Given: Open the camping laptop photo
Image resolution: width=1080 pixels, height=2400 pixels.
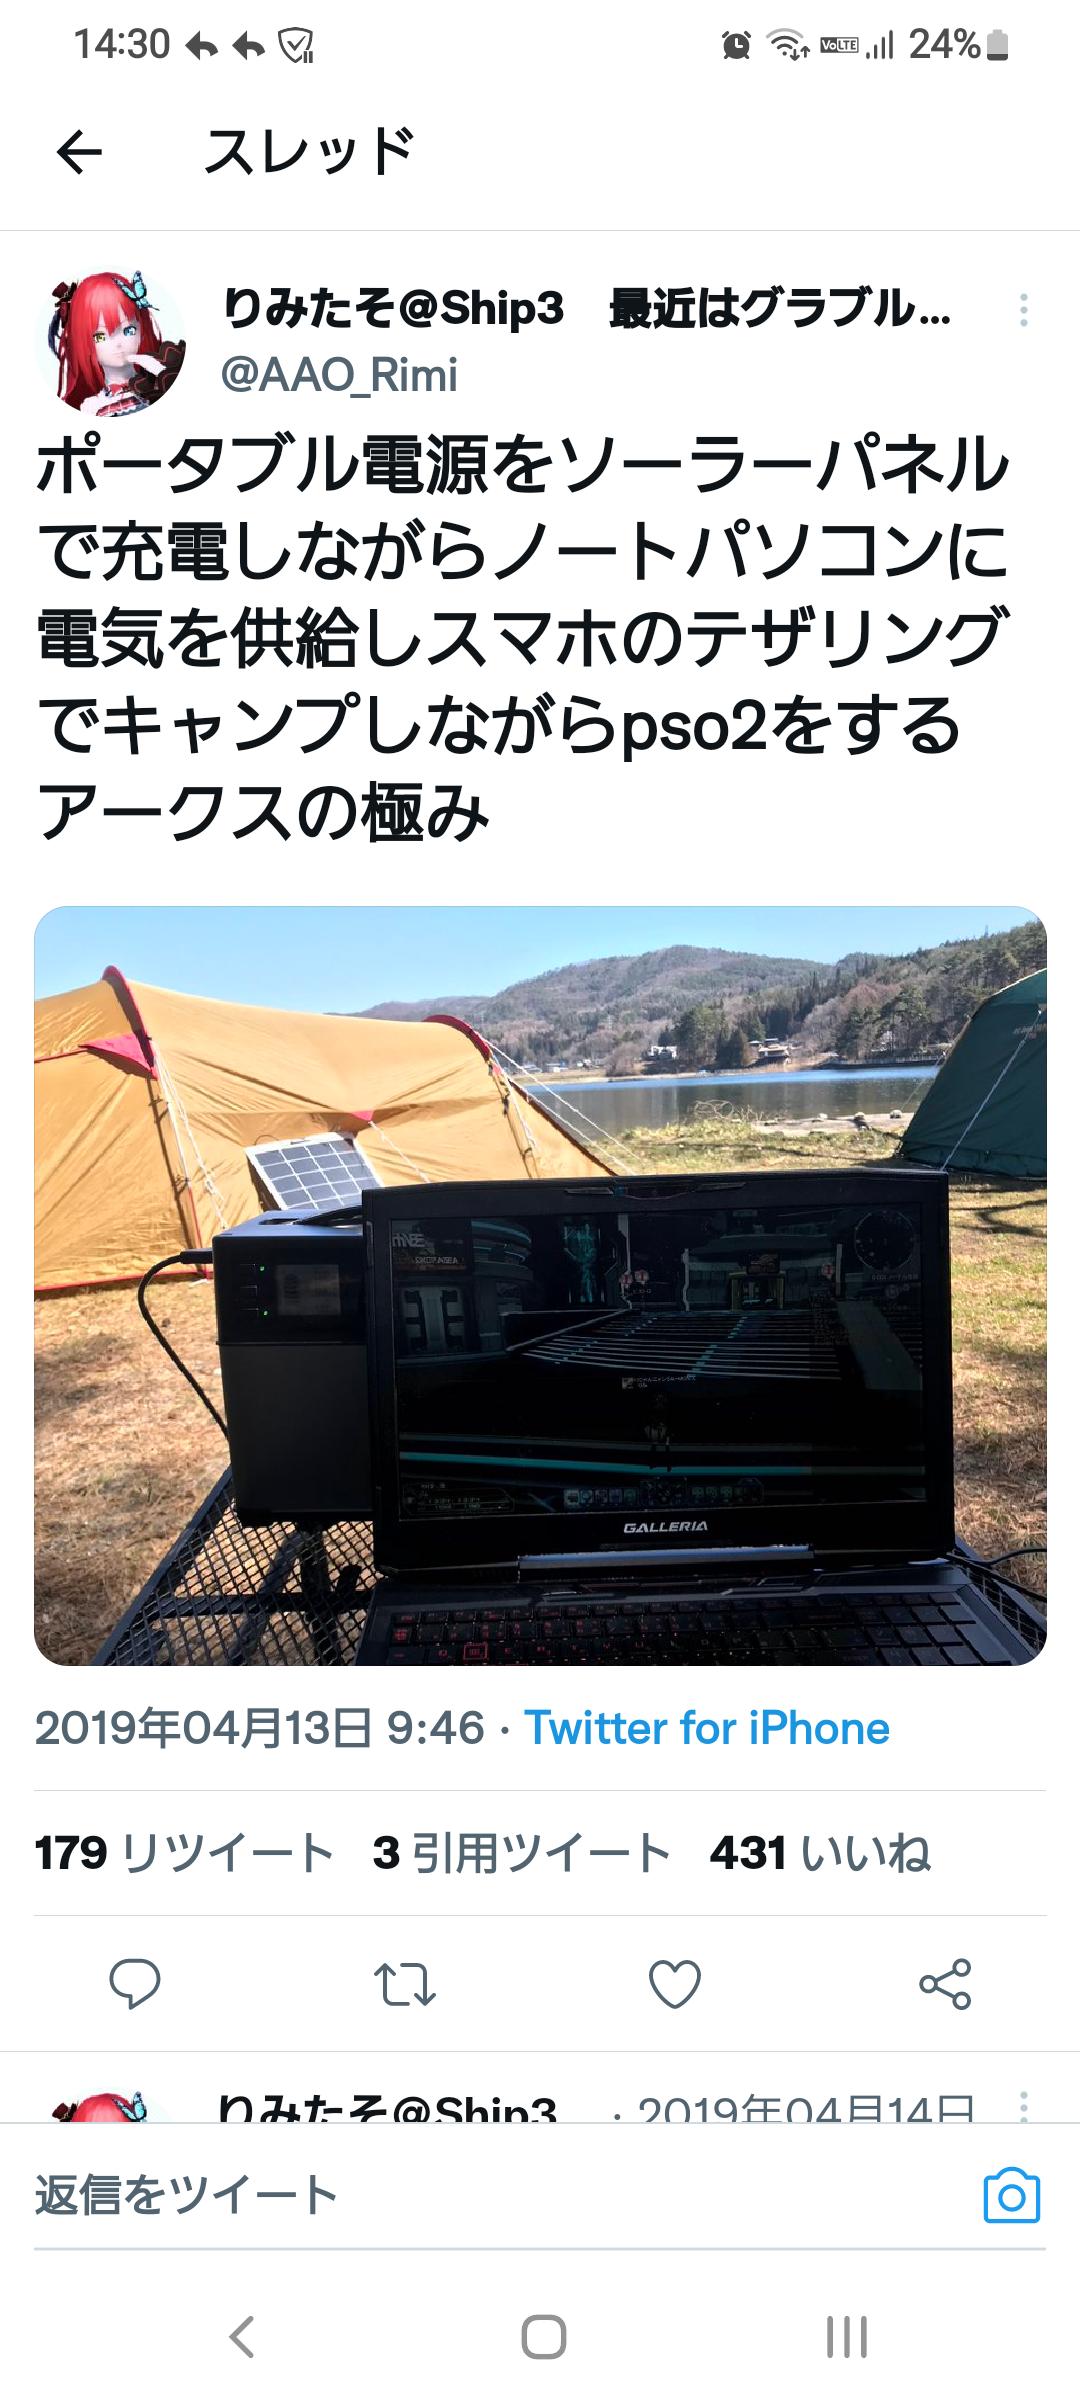Looking at the screenshot, I should click(x=540, y=1286).
